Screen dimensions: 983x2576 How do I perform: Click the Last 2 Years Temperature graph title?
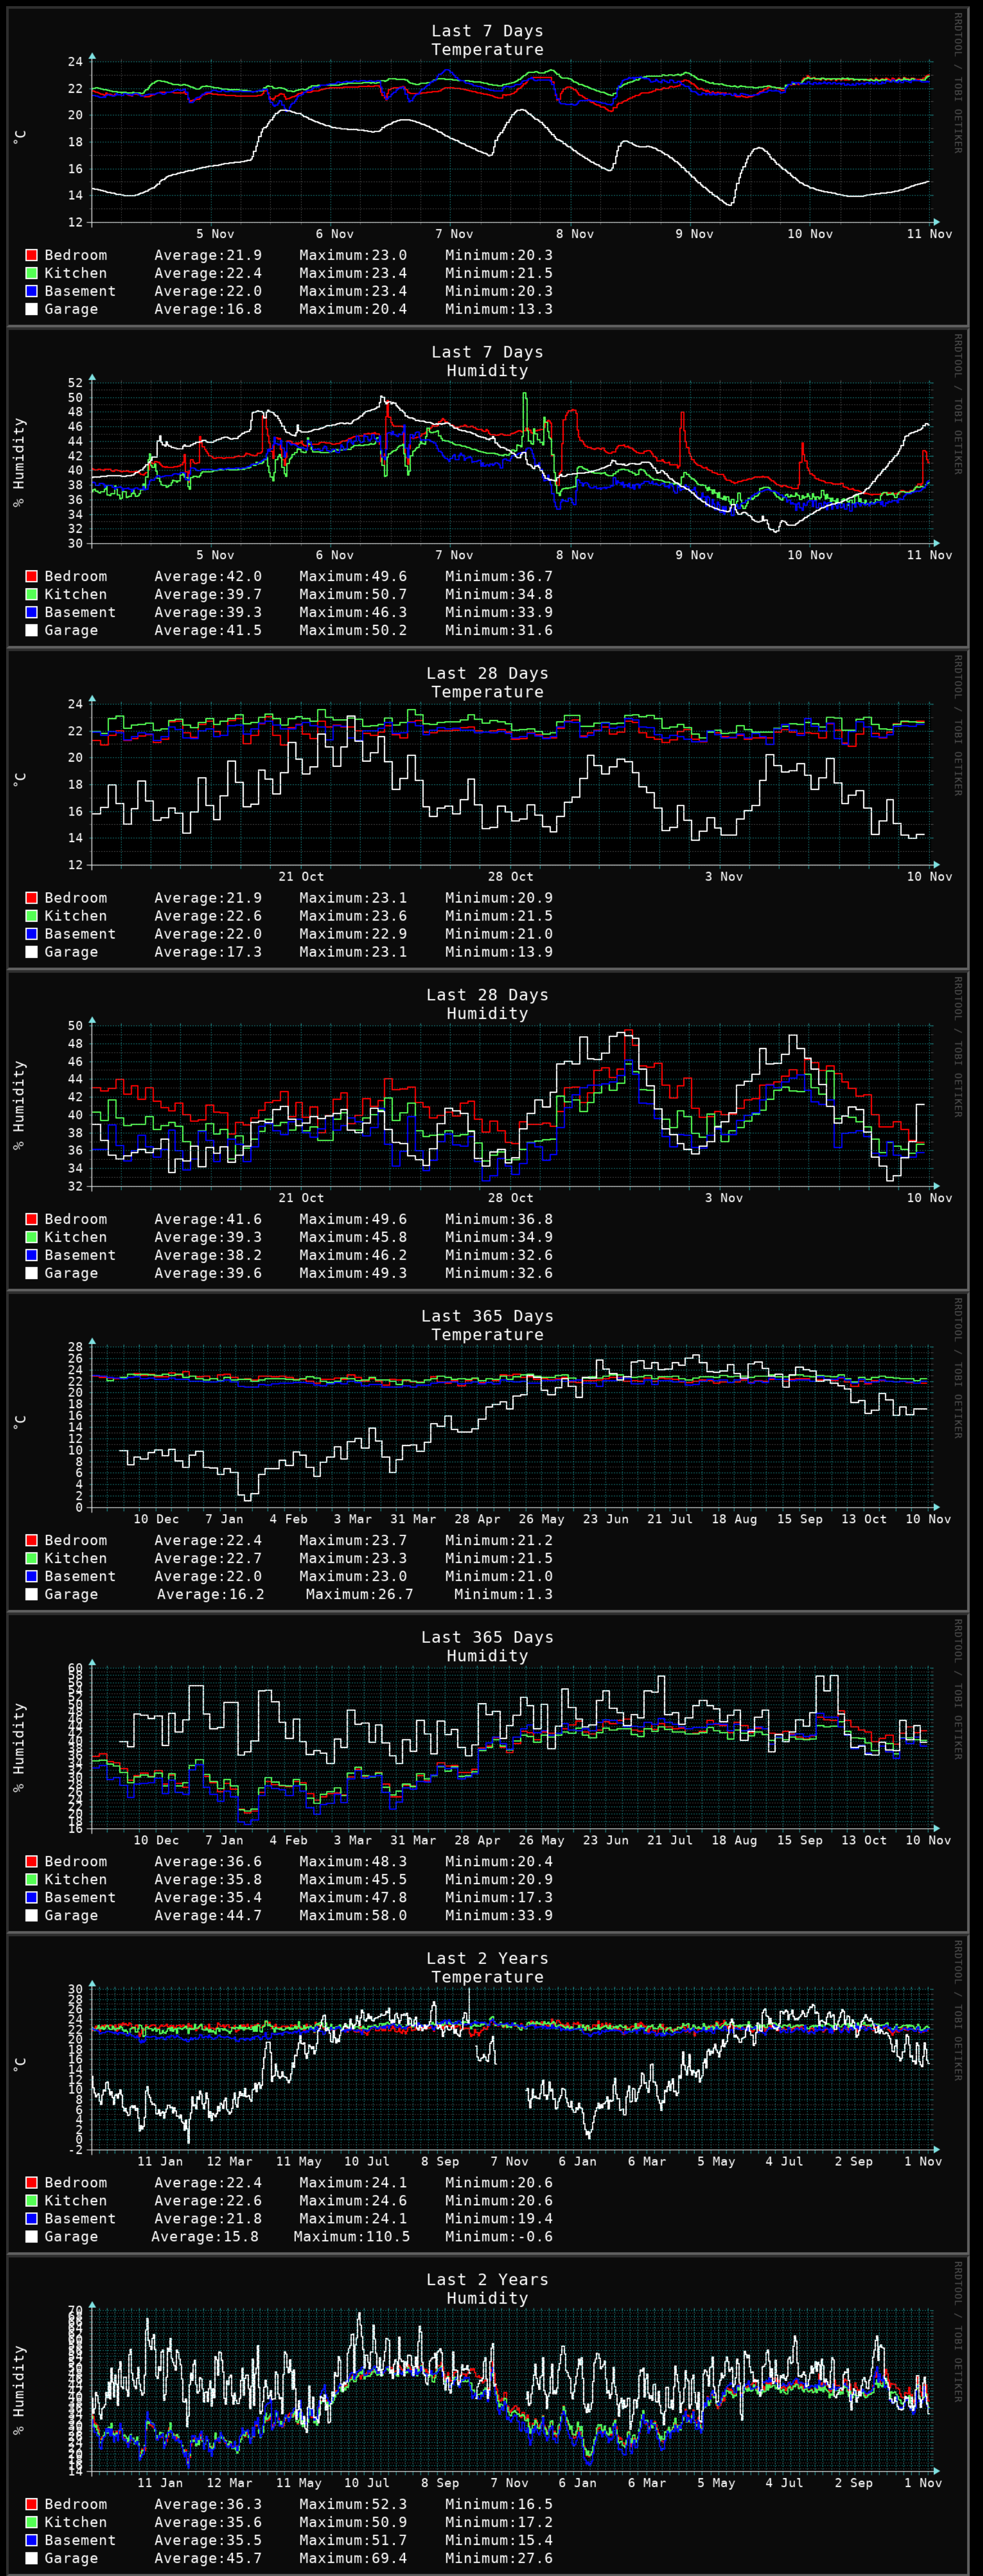click(x=487, y=1967)
